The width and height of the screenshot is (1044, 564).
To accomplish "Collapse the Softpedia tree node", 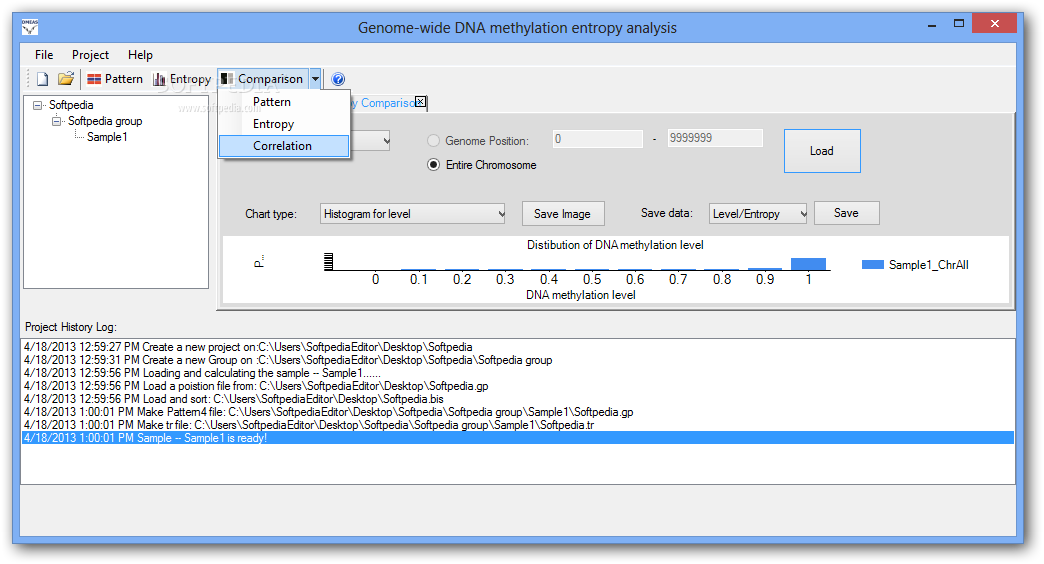I will [37, 105].
